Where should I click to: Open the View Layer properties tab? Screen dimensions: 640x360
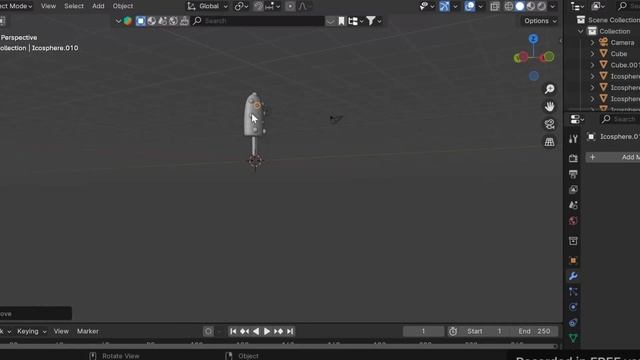pos(573,189)
